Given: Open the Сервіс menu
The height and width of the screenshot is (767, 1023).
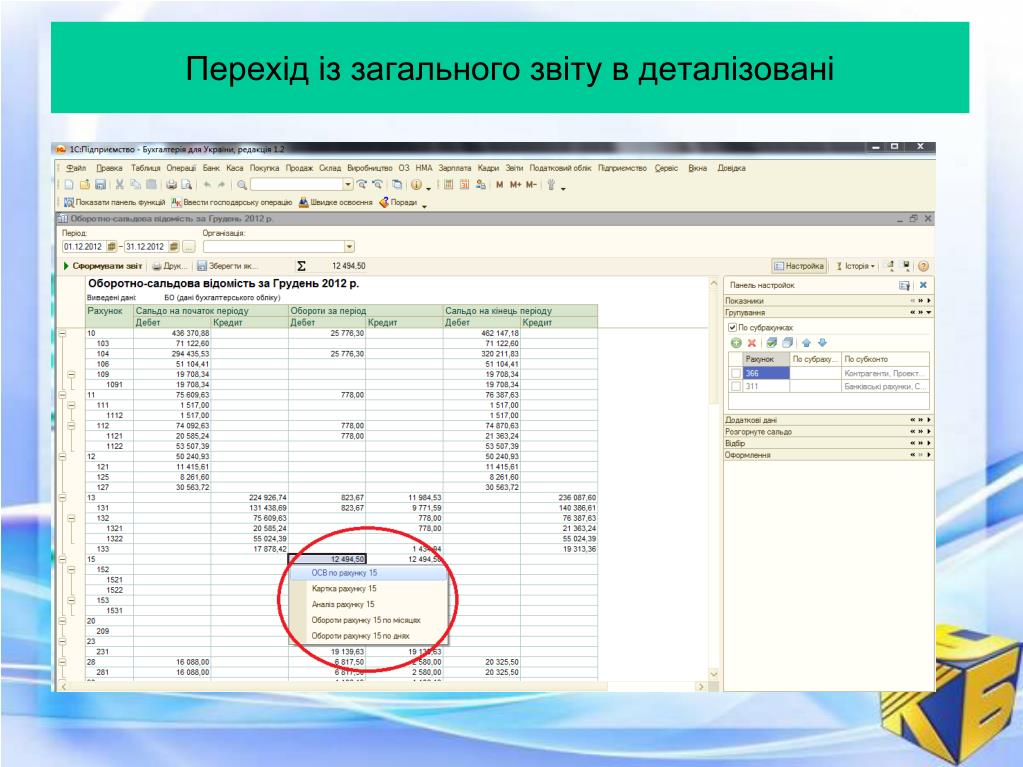Looking at the screenshot, I should click(666, 168).
